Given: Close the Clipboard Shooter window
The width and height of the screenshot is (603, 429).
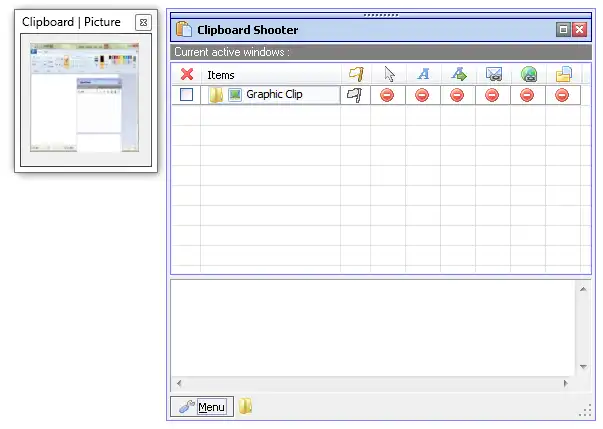Looking at the screenshot, I should click(x=580, y=30).
